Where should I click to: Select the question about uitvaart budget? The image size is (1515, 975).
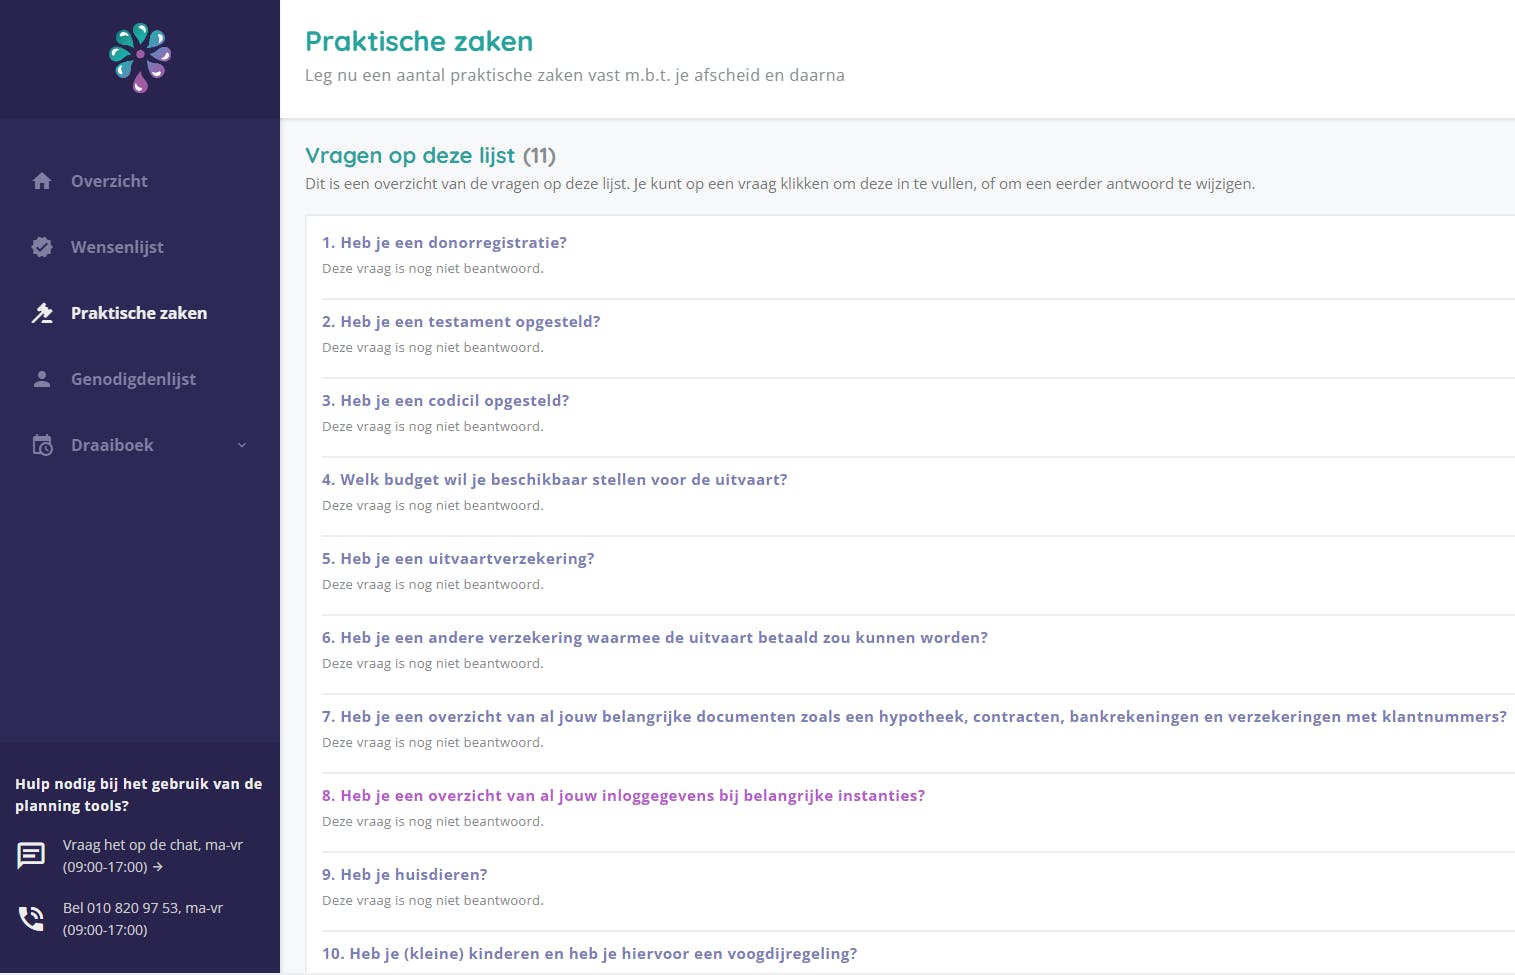click(554, 480)
